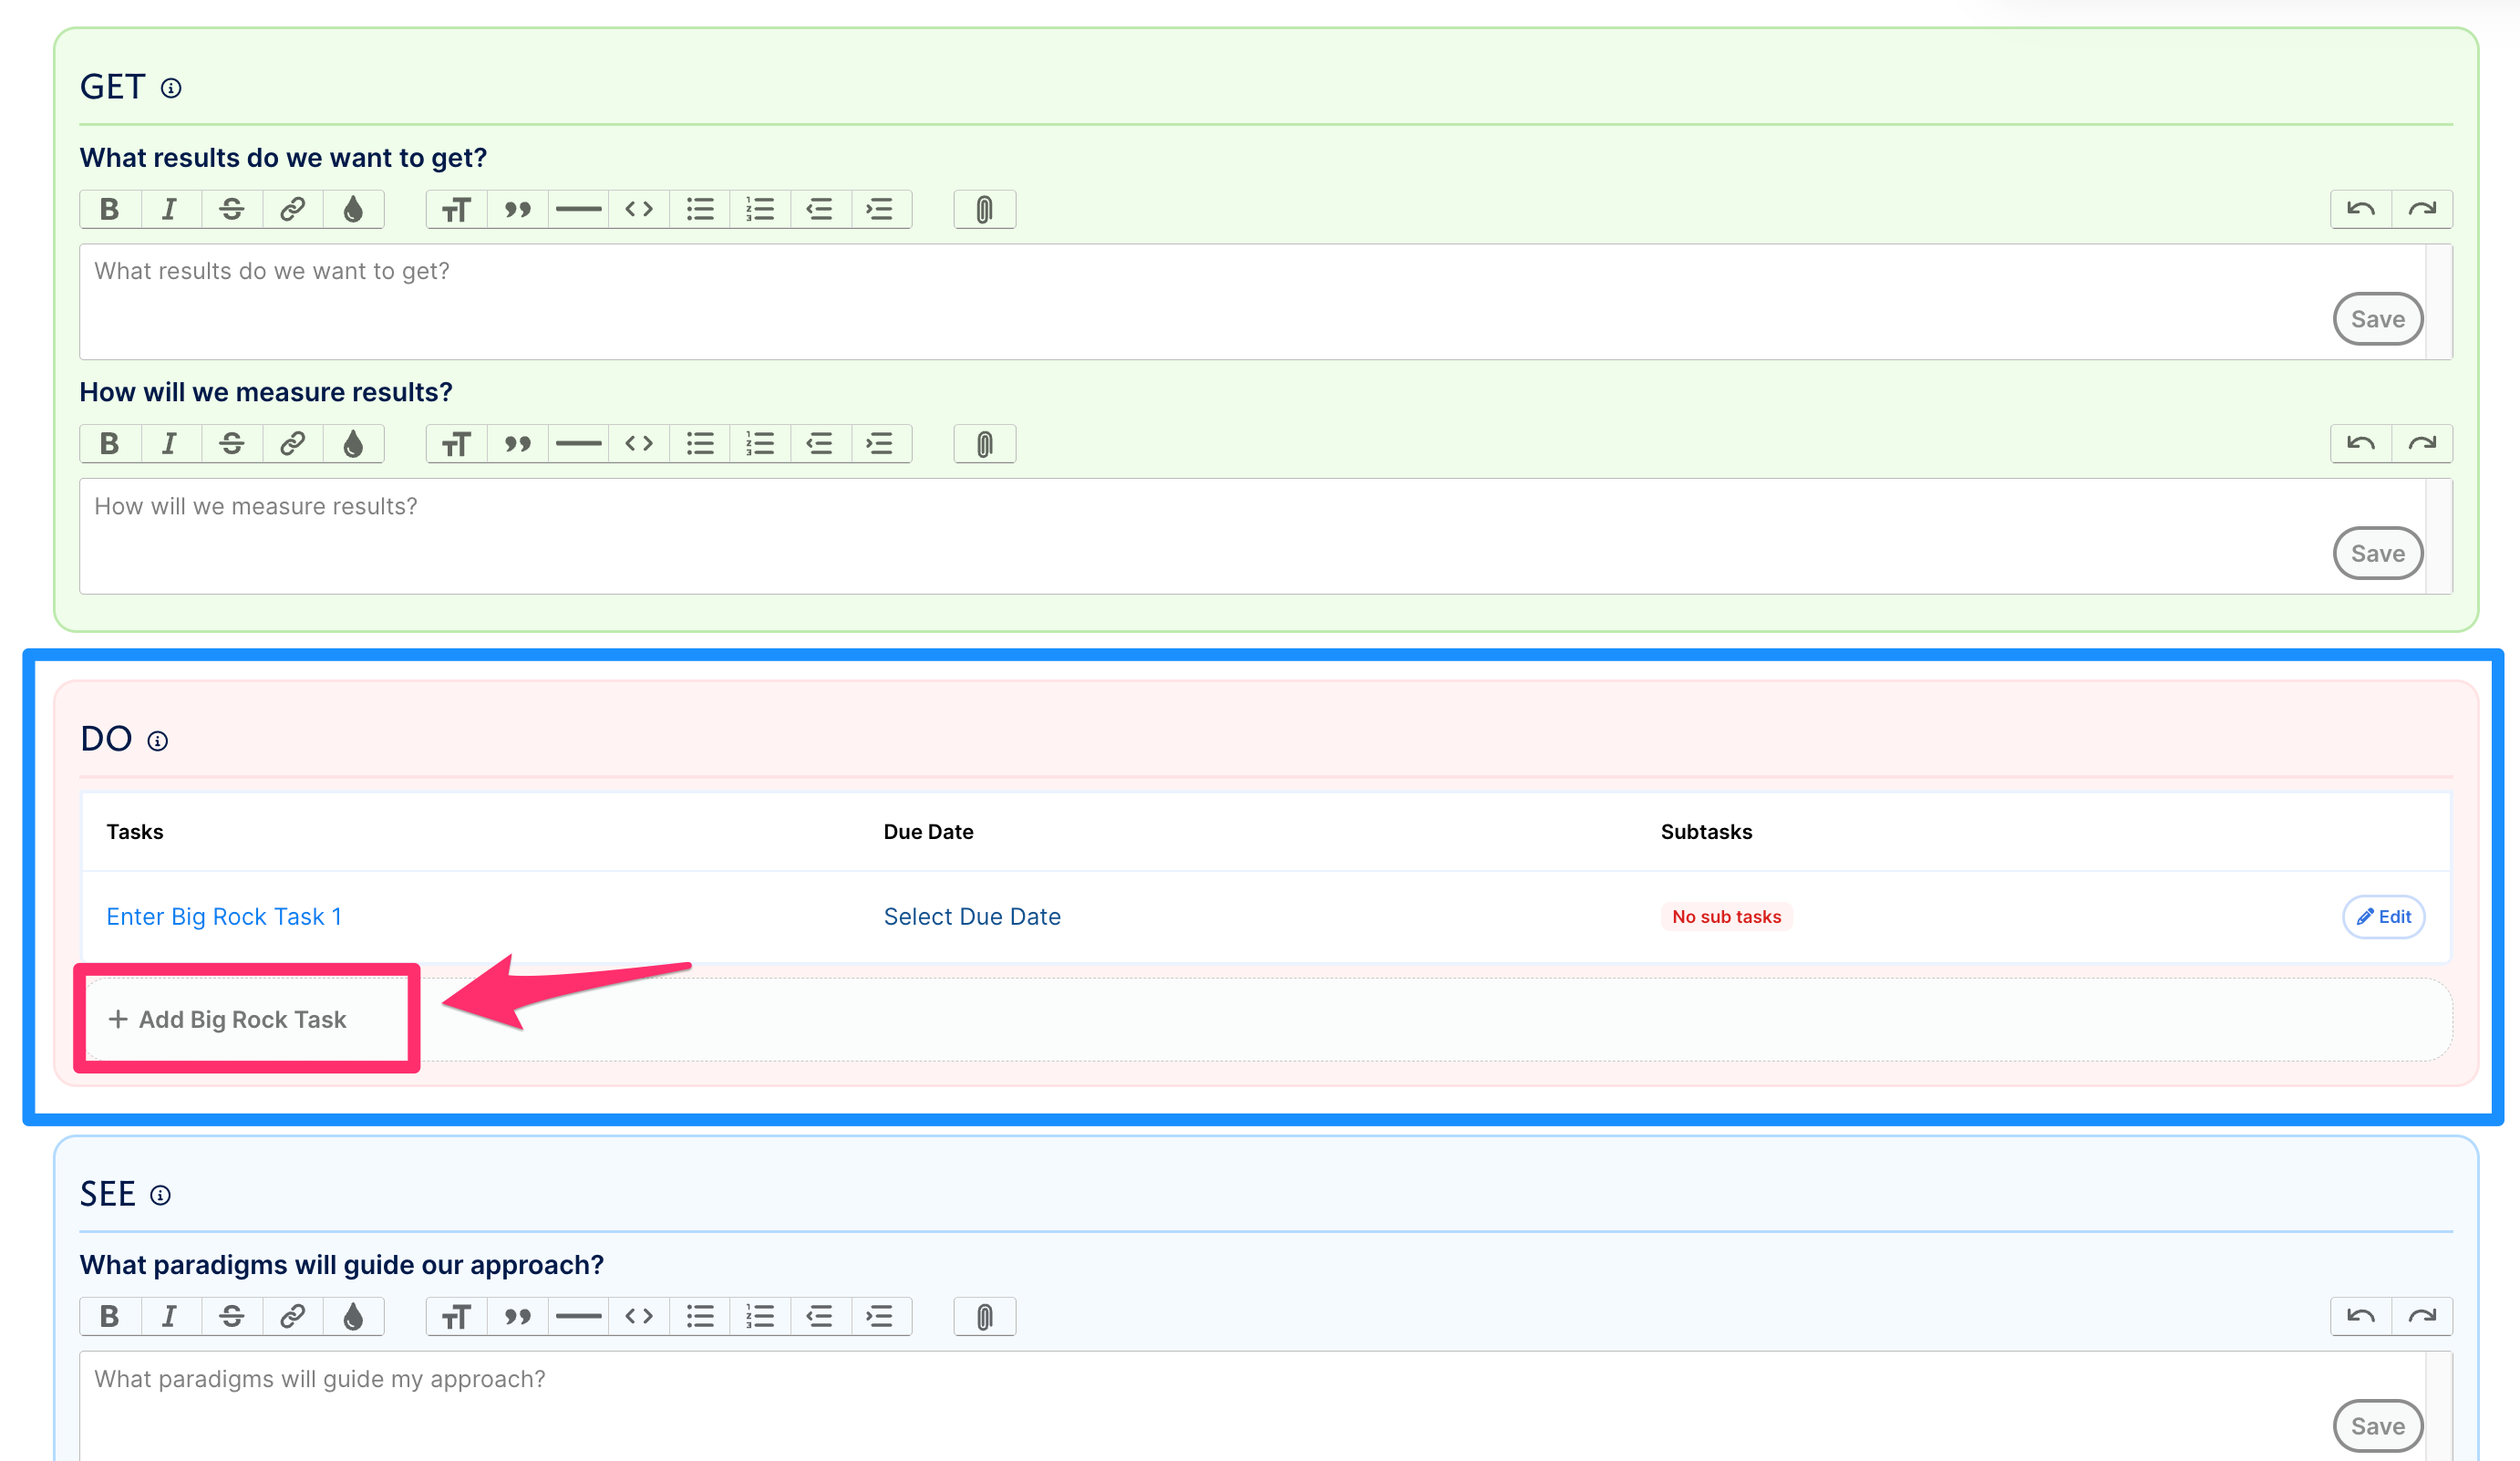This screenshot has height=1461, width=2520.
Task: Click bullet list in 'How will we measure' toolbar
Action: [700, 443]
